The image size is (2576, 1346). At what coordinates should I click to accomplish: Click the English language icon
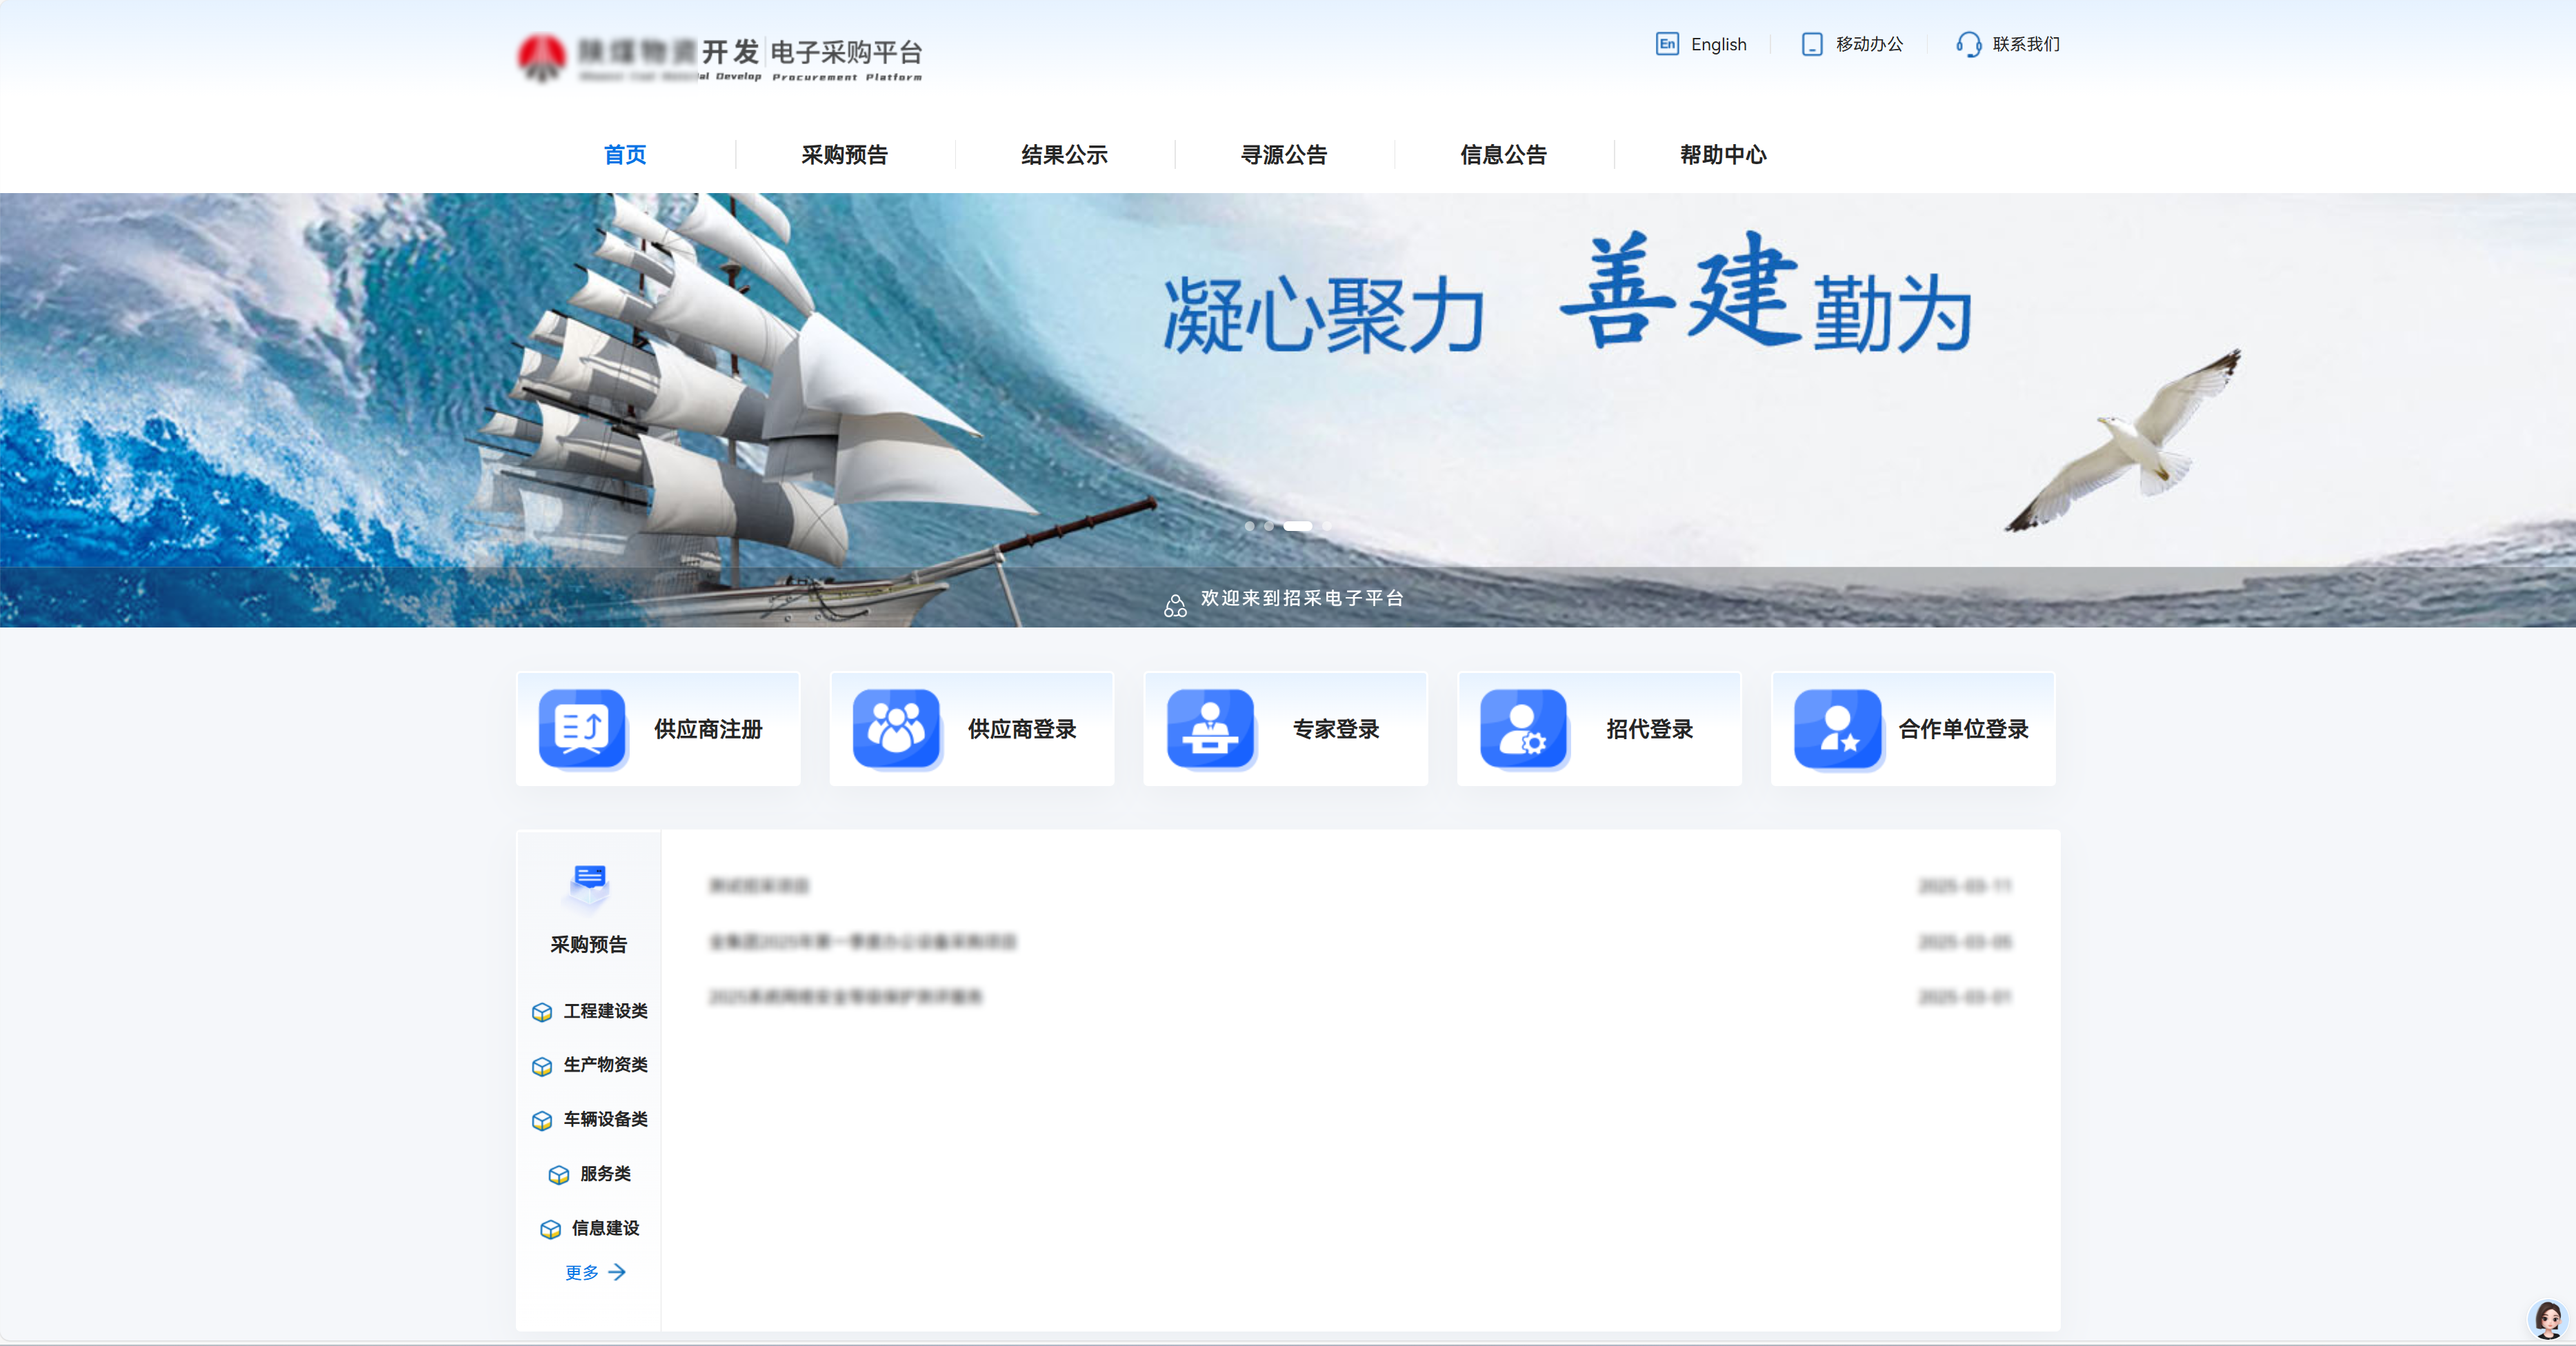pyautogui.click(x=1667, y=44)
